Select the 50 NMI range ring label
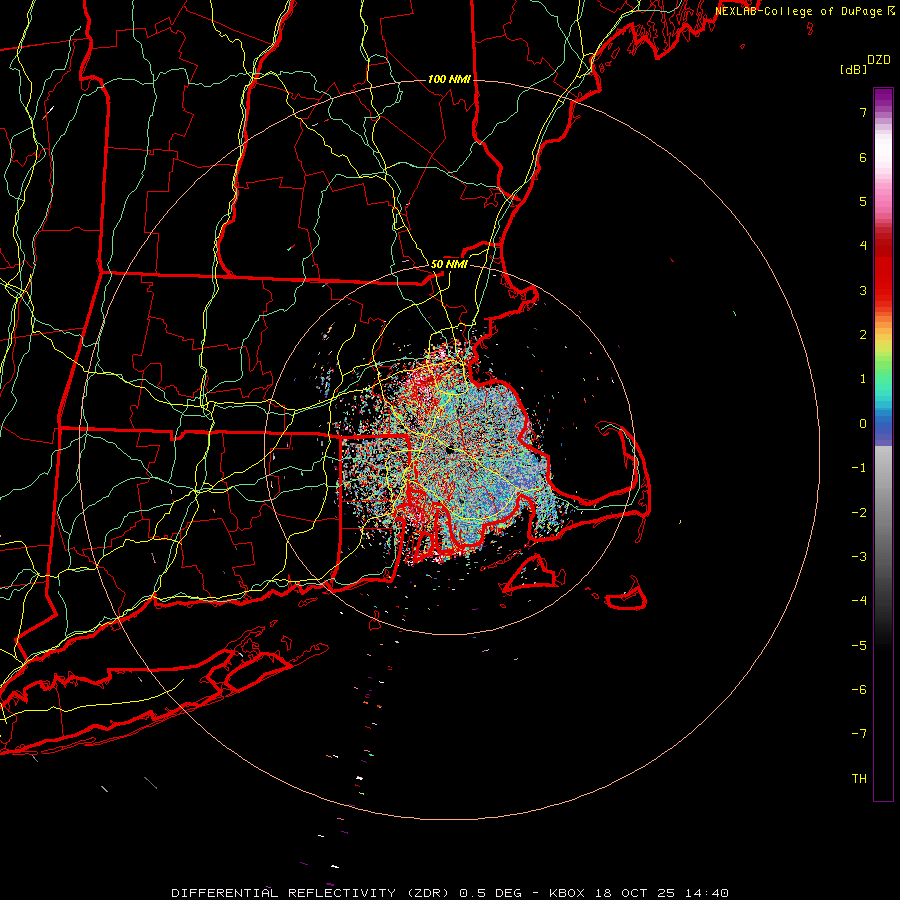The image size is (900, 900). (x=449, y=264)
